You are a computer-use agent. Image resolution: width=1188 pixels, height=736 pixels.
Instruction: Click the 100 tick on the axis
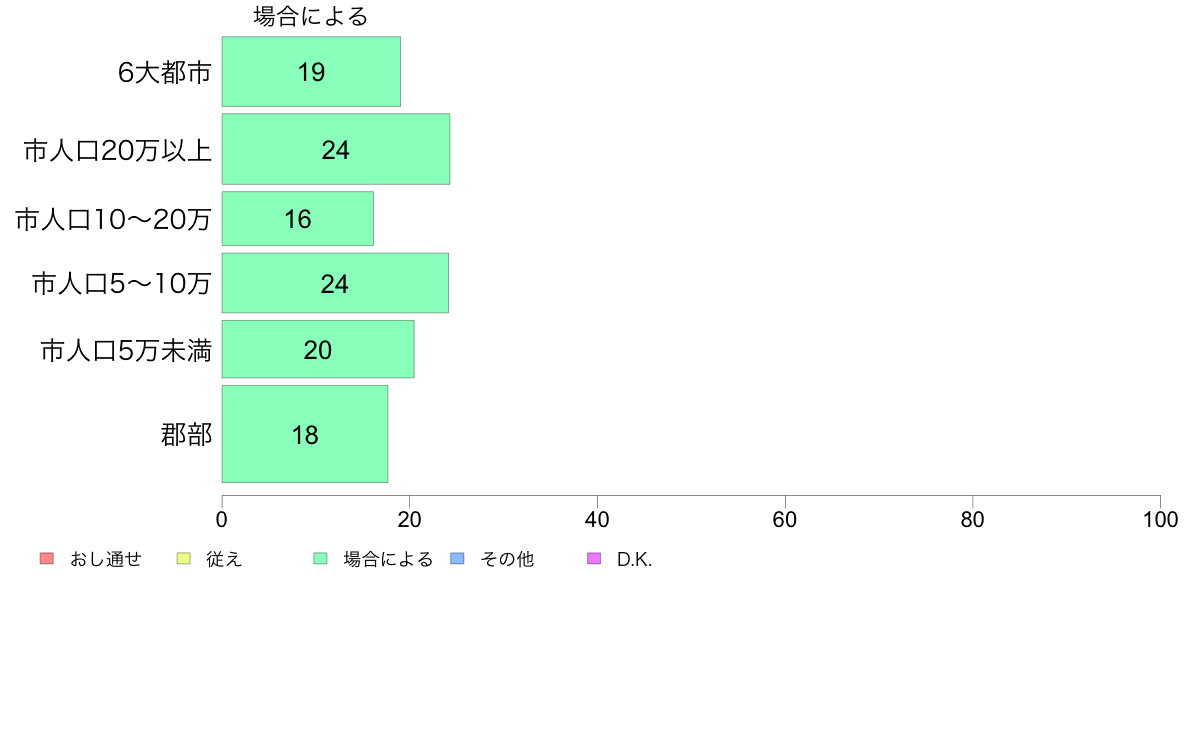(1160, 519)
